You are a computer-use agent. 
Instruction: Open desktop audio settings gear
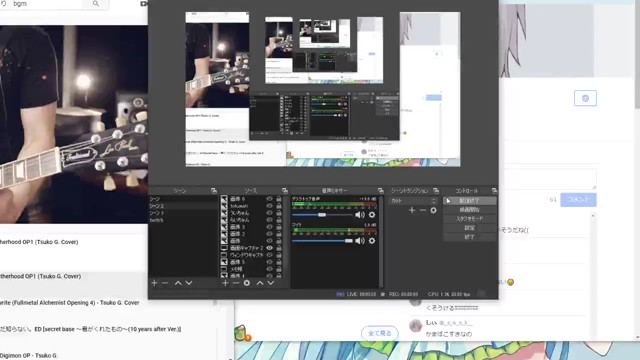click(x=372, y=215)
